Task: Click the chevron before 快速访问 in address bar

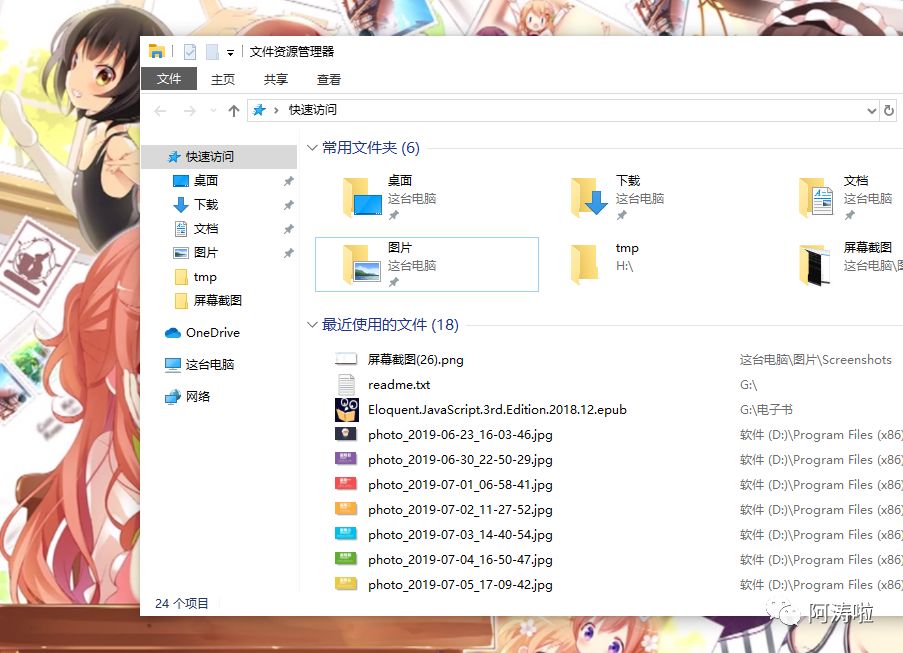Action: pos(276,110)
